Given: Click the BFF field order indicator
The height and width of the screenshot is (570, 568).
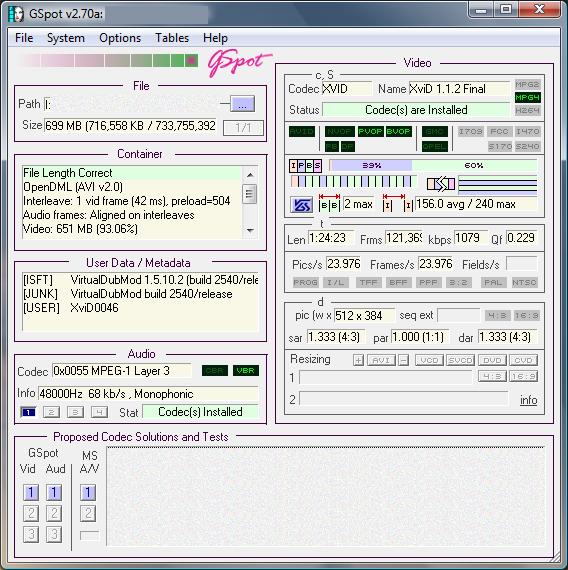Looking at the screenshot, I should tap(398, 282).
